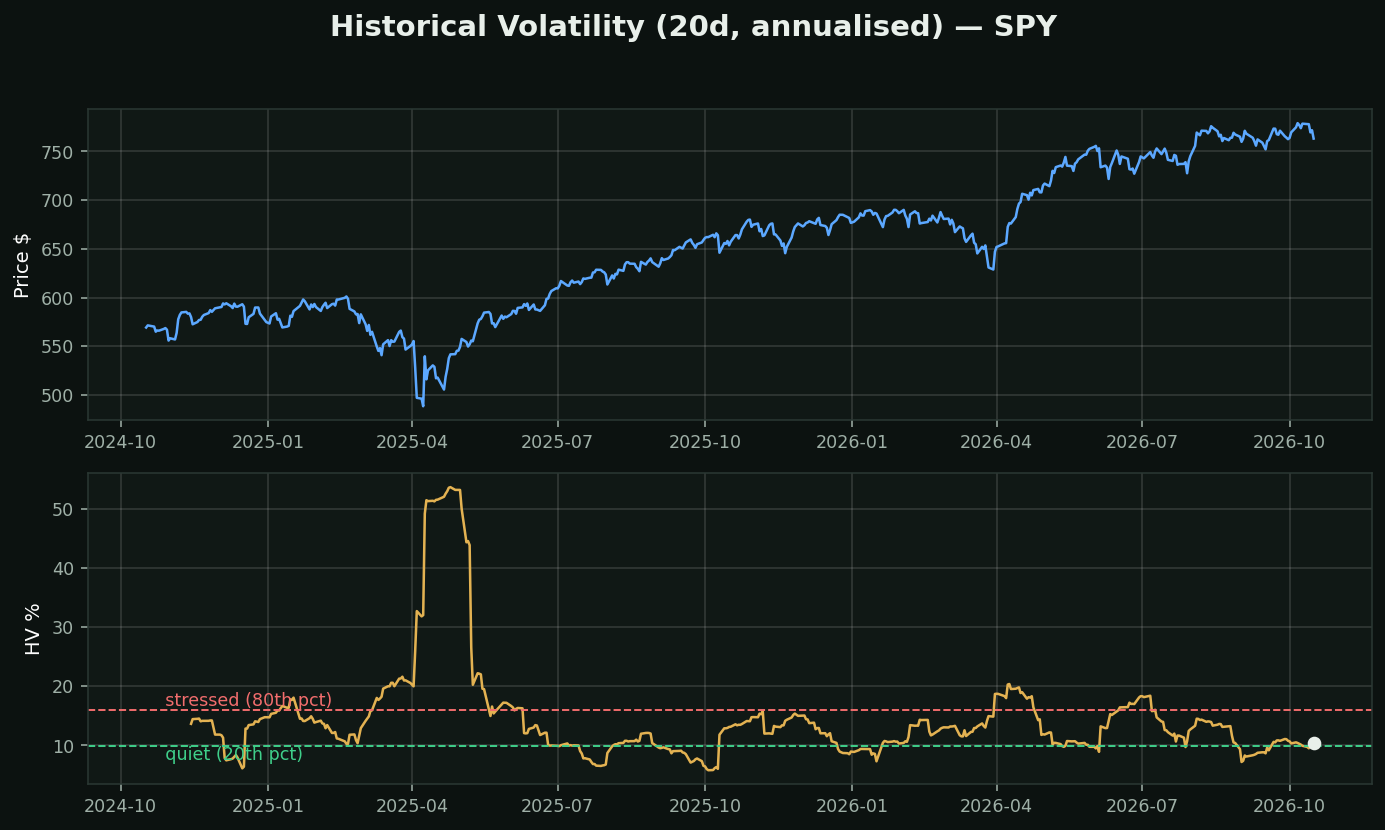Select the 2026-10 date under the HV chart
Image resolution: width=1385 pixels, height=830 pixels.
click(1288, 805)
